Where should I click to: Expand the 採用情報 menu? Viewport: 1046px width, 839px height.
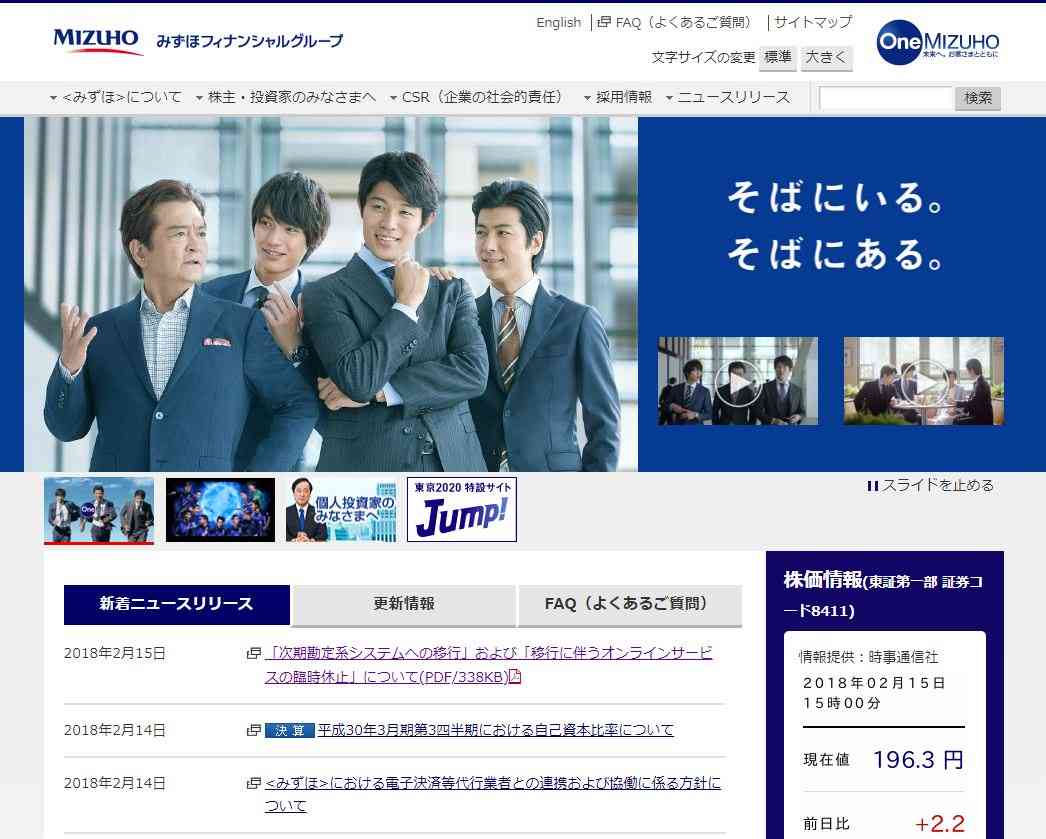[618, 97]
